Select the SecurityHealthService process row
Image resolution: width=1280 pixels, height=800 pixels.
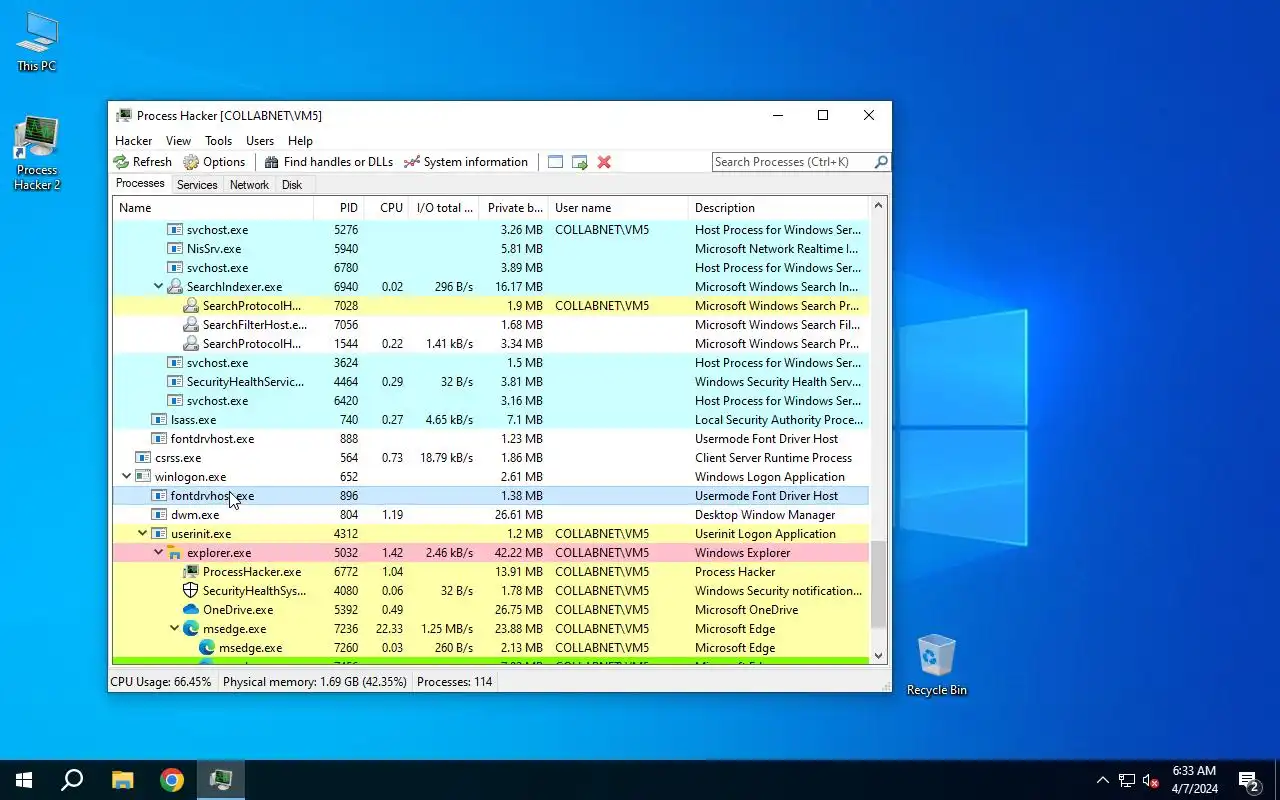tap(490, 382)
